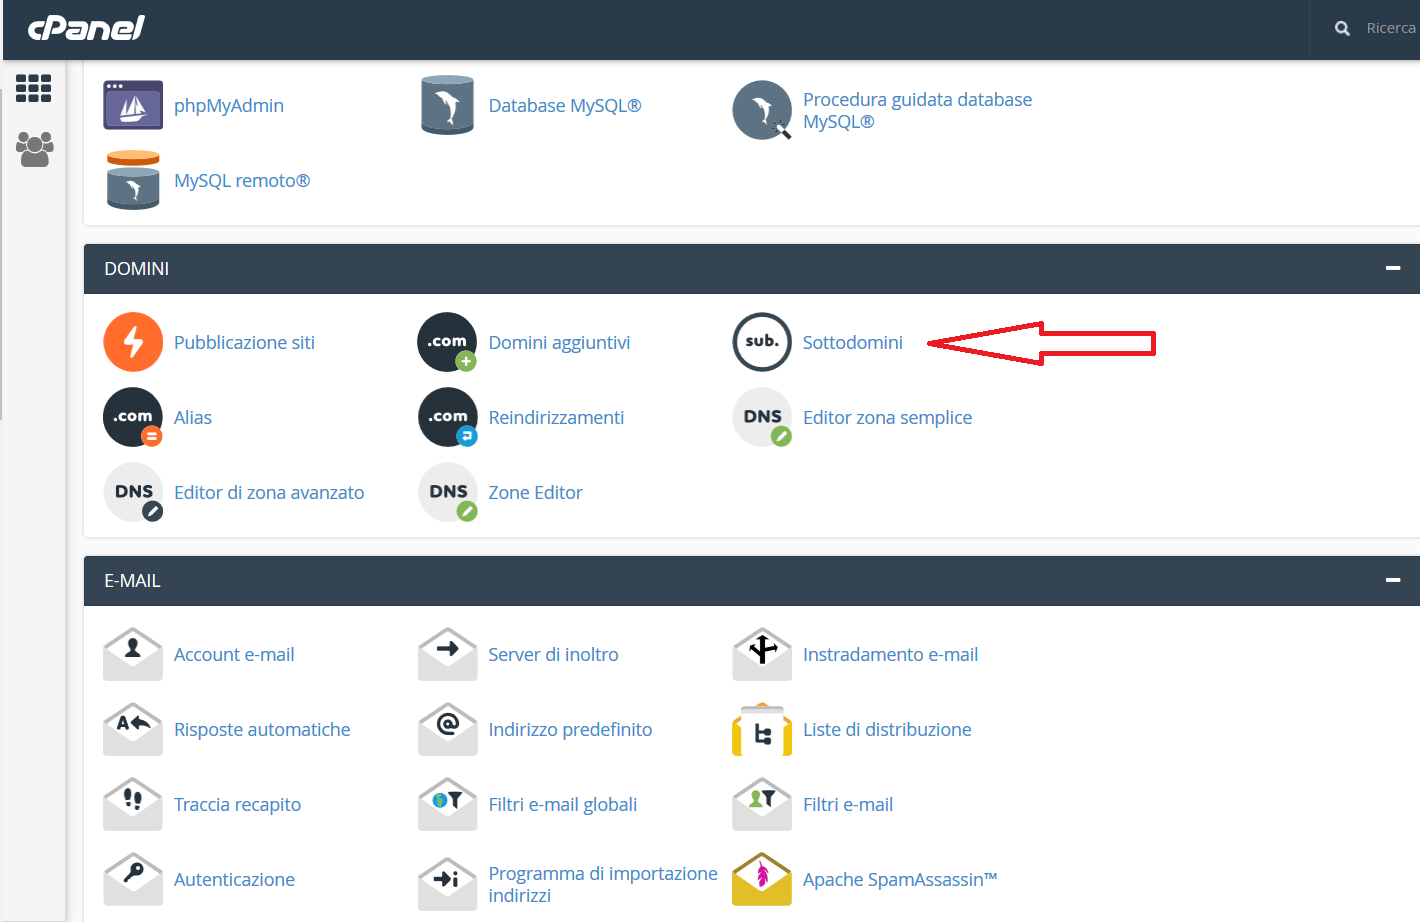Image resolution: width=1420 pixels, height=922 pixels.
Task: Open the Apache SpamAssassin link
Action: (x=900, y=879)
